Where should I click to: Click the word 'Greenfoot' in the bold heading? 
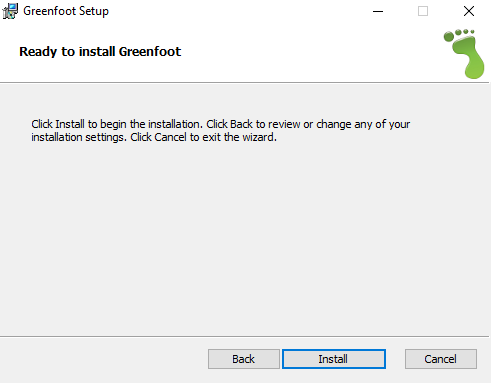point(150,52)
